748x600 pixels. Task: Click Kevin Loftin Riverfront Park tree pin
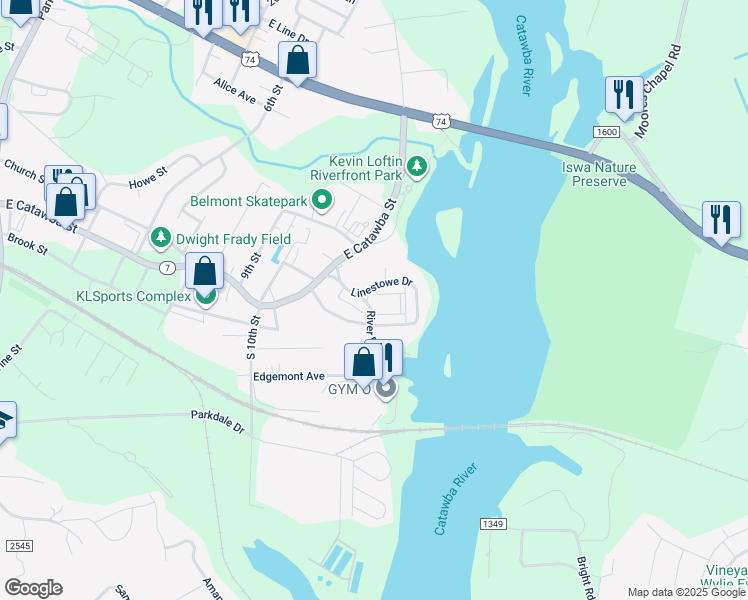point(417,166)
